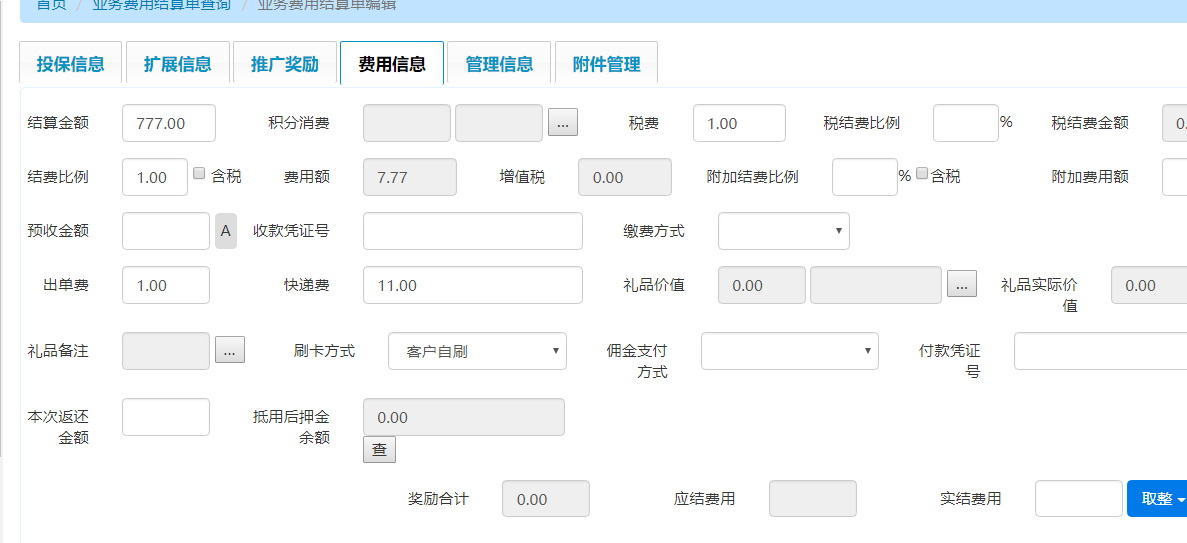Viewport: 1187px width, 543px height.
Task: Enable the 含税 checkbox beside 结费比例
Action: point(199,172)
